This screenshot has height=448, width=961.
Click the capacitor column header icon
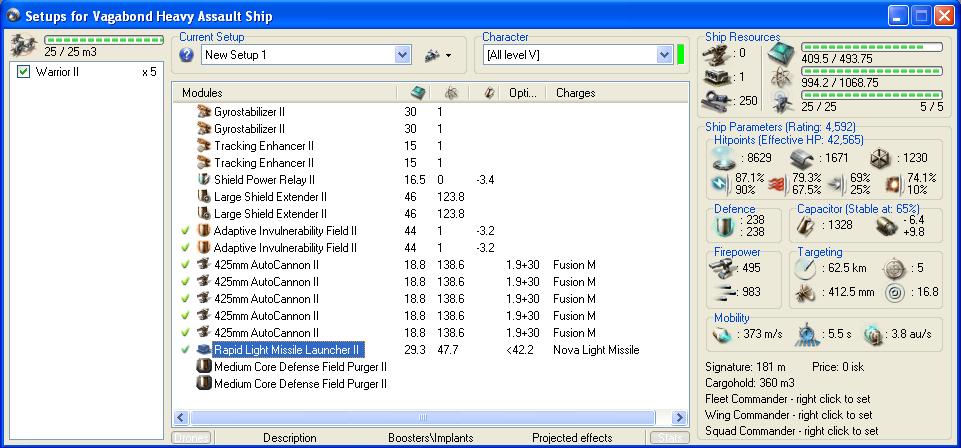[489, 93]
